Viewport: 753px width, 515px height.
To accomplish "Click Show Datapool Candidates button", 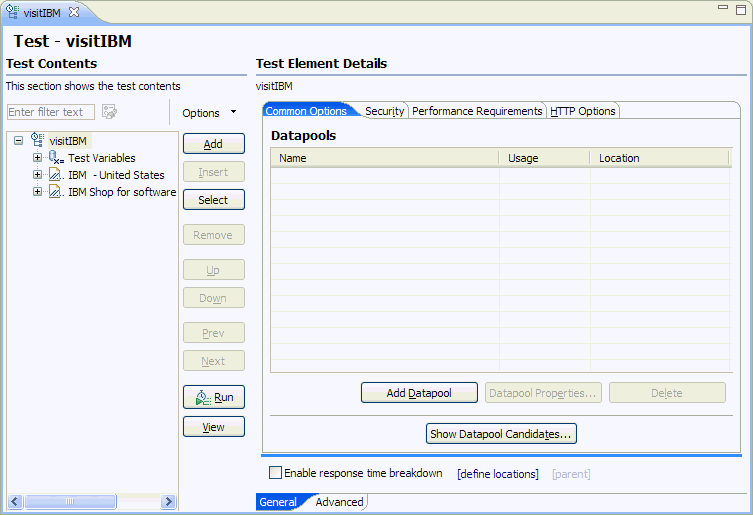I will pos(501,433).
